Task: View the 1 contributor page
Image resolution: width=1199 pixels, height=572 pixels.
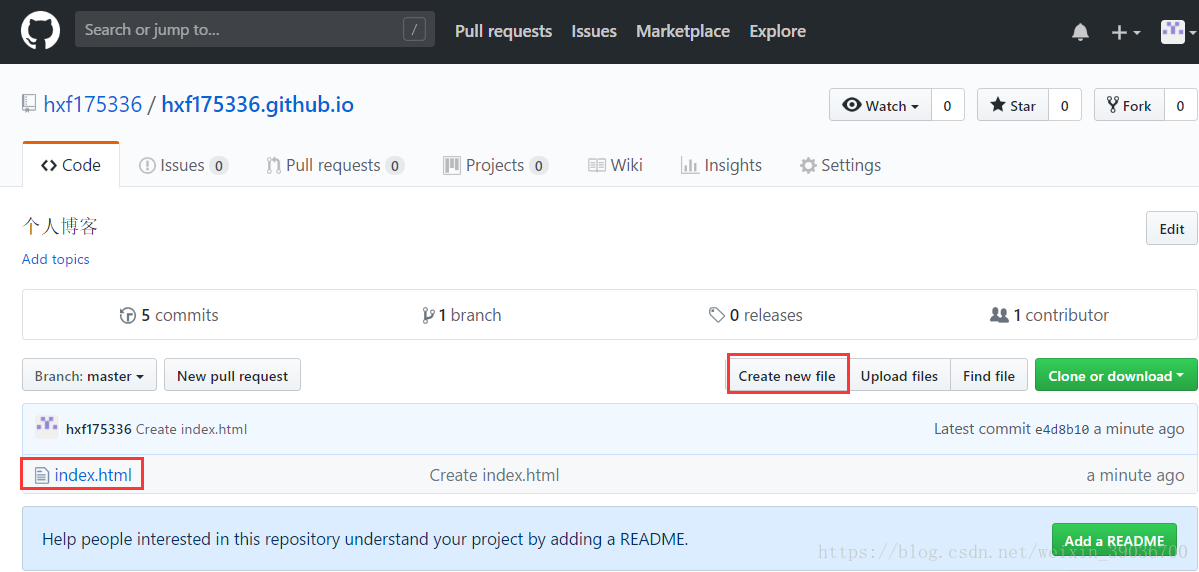Action: pos(1049,315)
